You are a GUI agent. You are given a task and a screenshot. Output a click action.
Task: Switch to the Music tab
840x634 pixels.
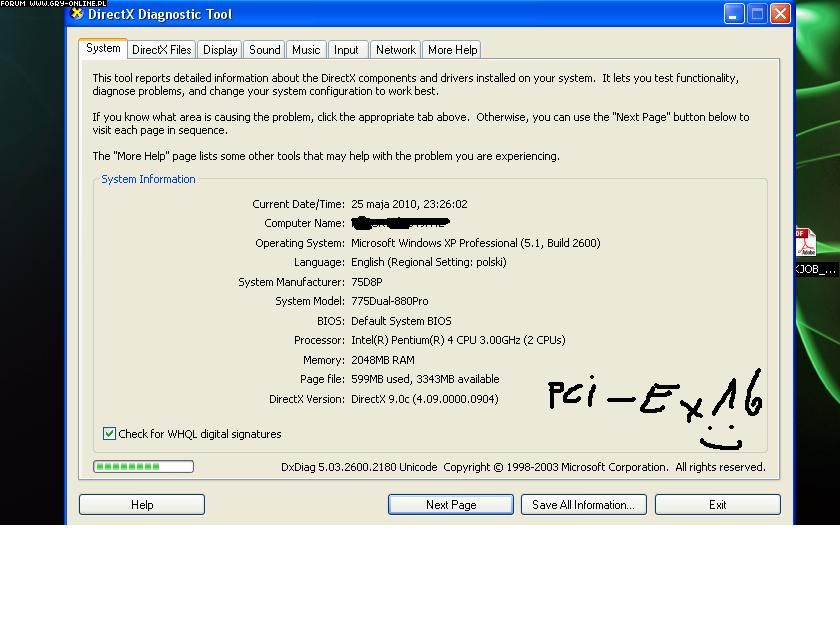point(306,50)
